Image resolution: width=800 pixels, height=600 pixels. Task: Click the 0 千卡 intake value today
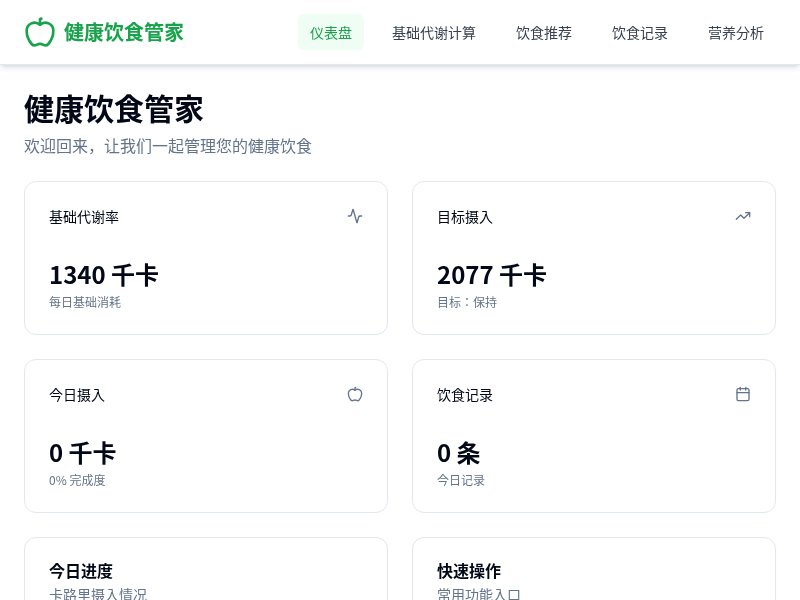(x=83, y=453)
